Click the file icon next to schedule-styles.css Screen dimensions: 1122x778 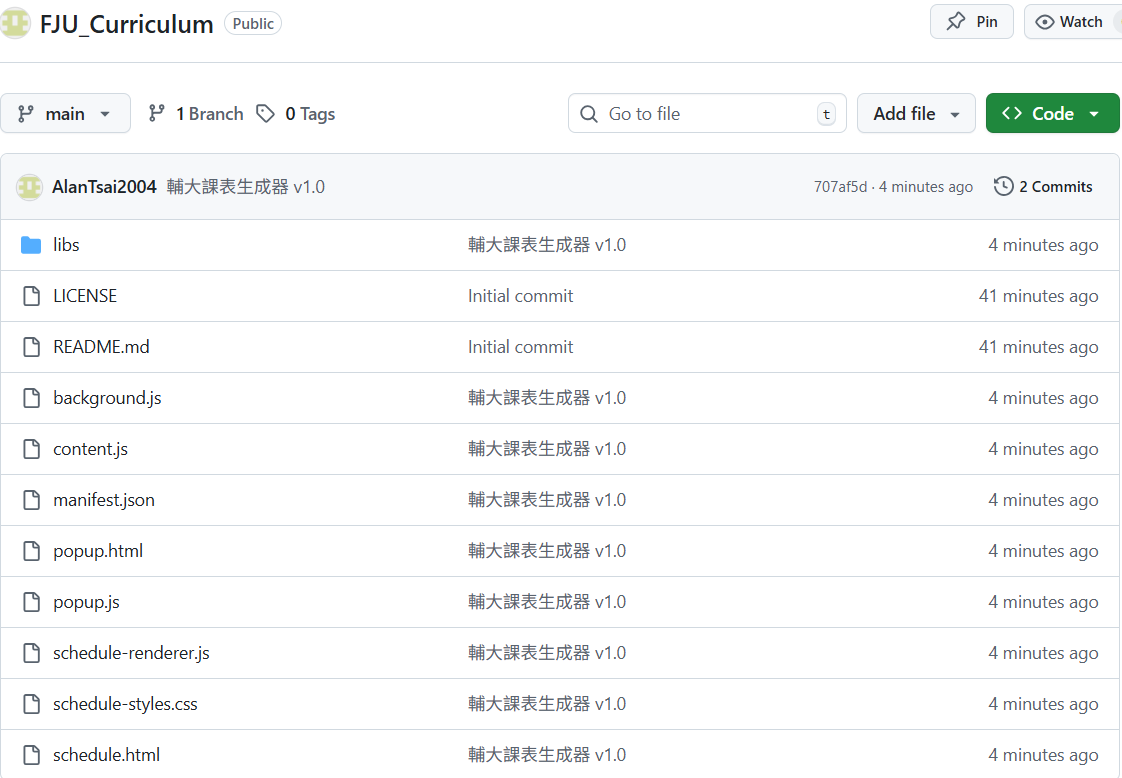coord(31,704)
